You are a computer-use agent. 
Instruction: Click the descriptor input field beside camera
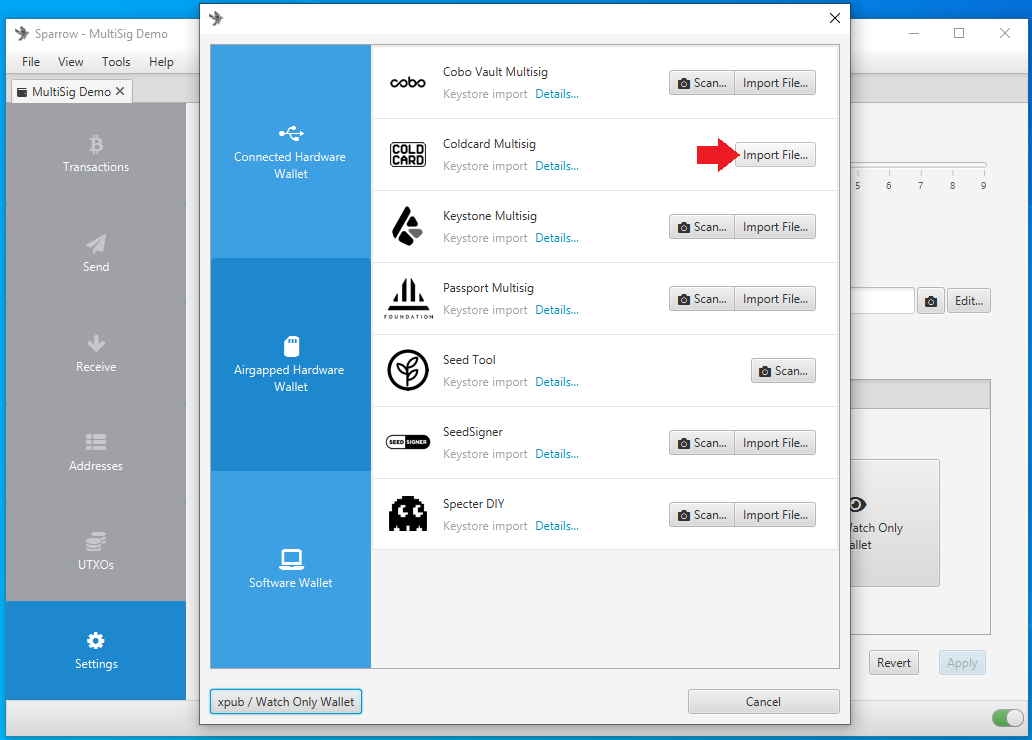[x=882, y=301]
